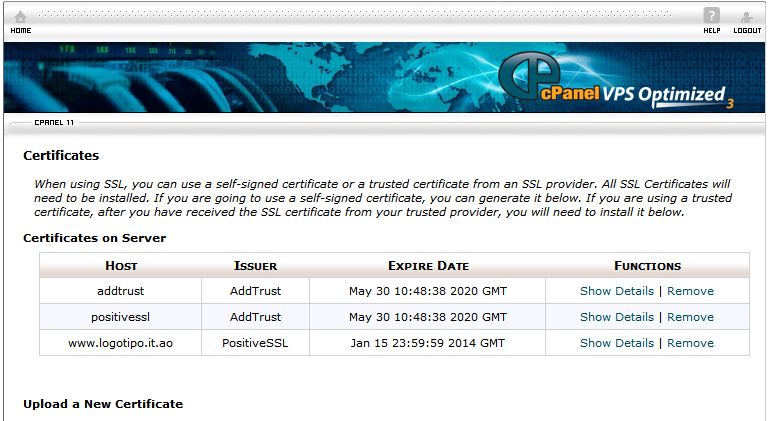
Task: Click the cPanel VPS Optimized logo
Action: [616, 80]
